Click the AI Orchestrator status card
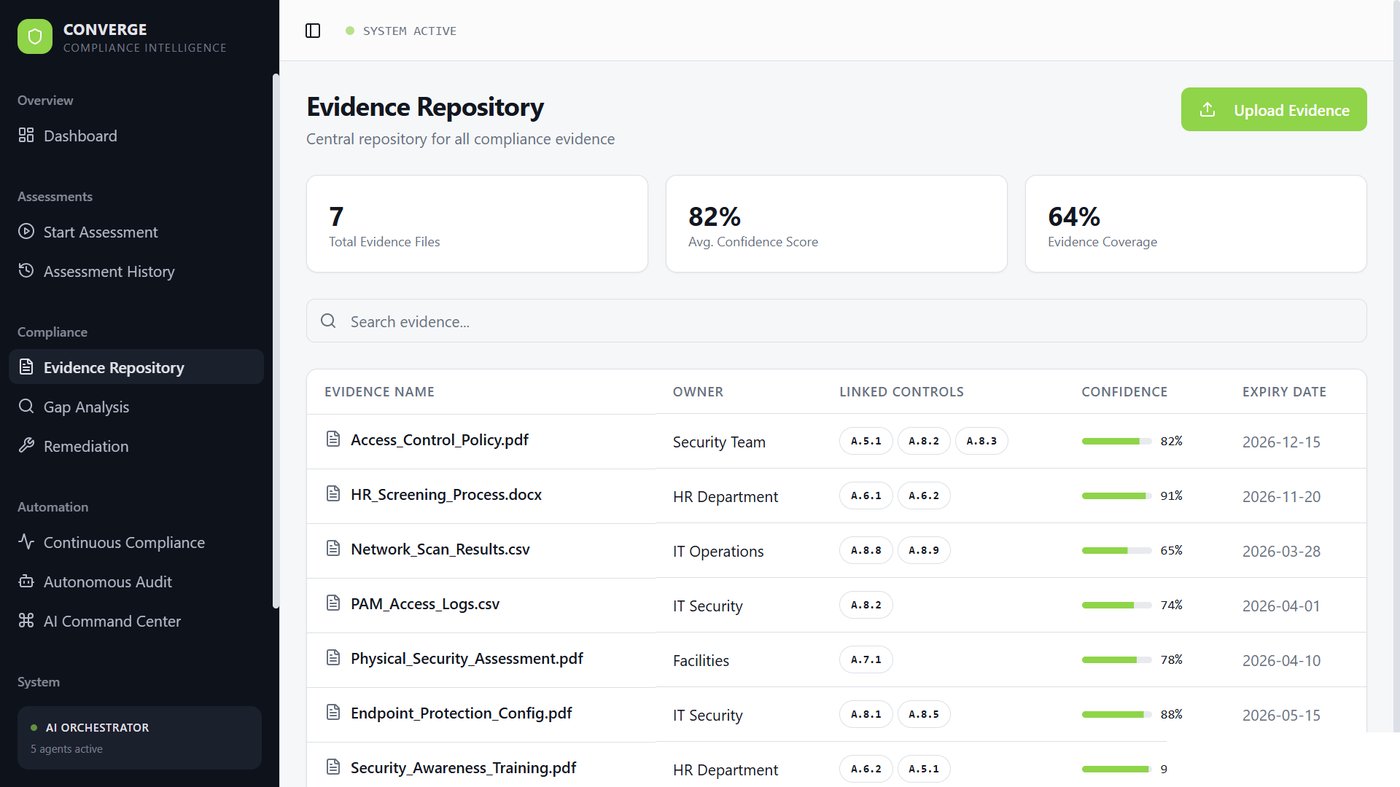1400x787 pixels. [139, 738]
